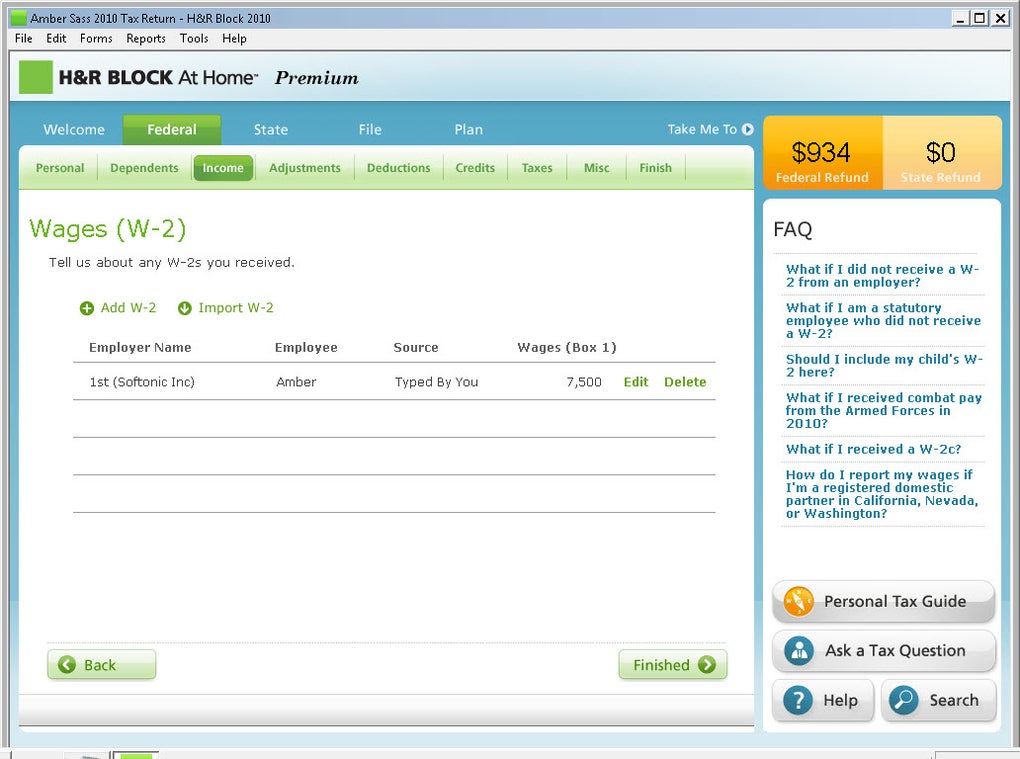
Task: Click the Help button in sidebar
Action: point(822,700)
